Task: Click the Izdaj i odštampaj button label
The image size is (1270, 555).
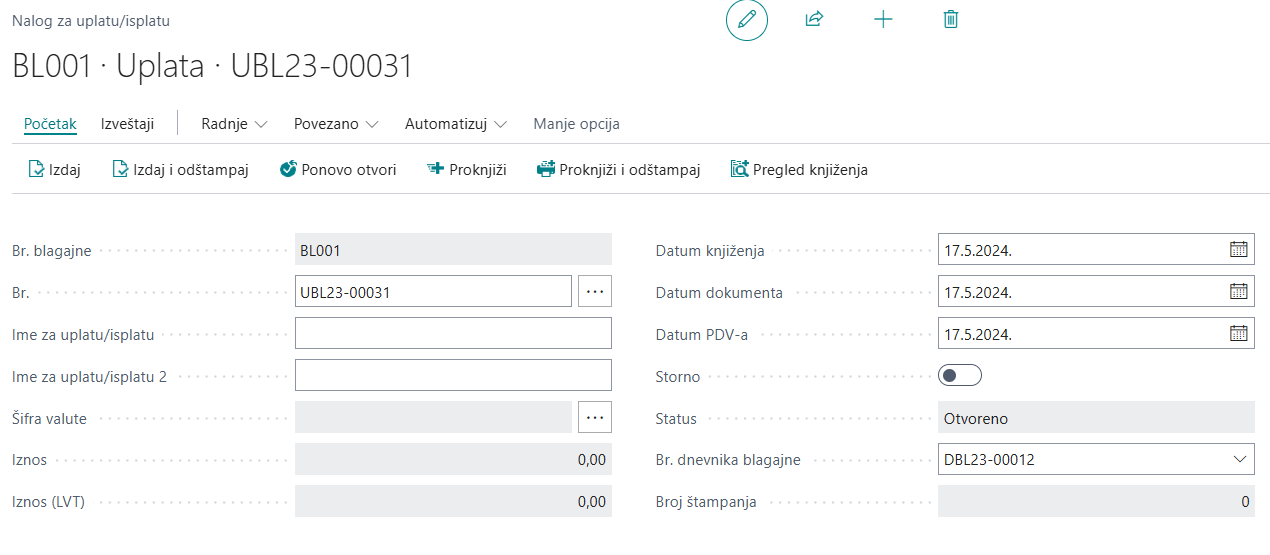Action: pyautogui.click(x=191, y=170)
